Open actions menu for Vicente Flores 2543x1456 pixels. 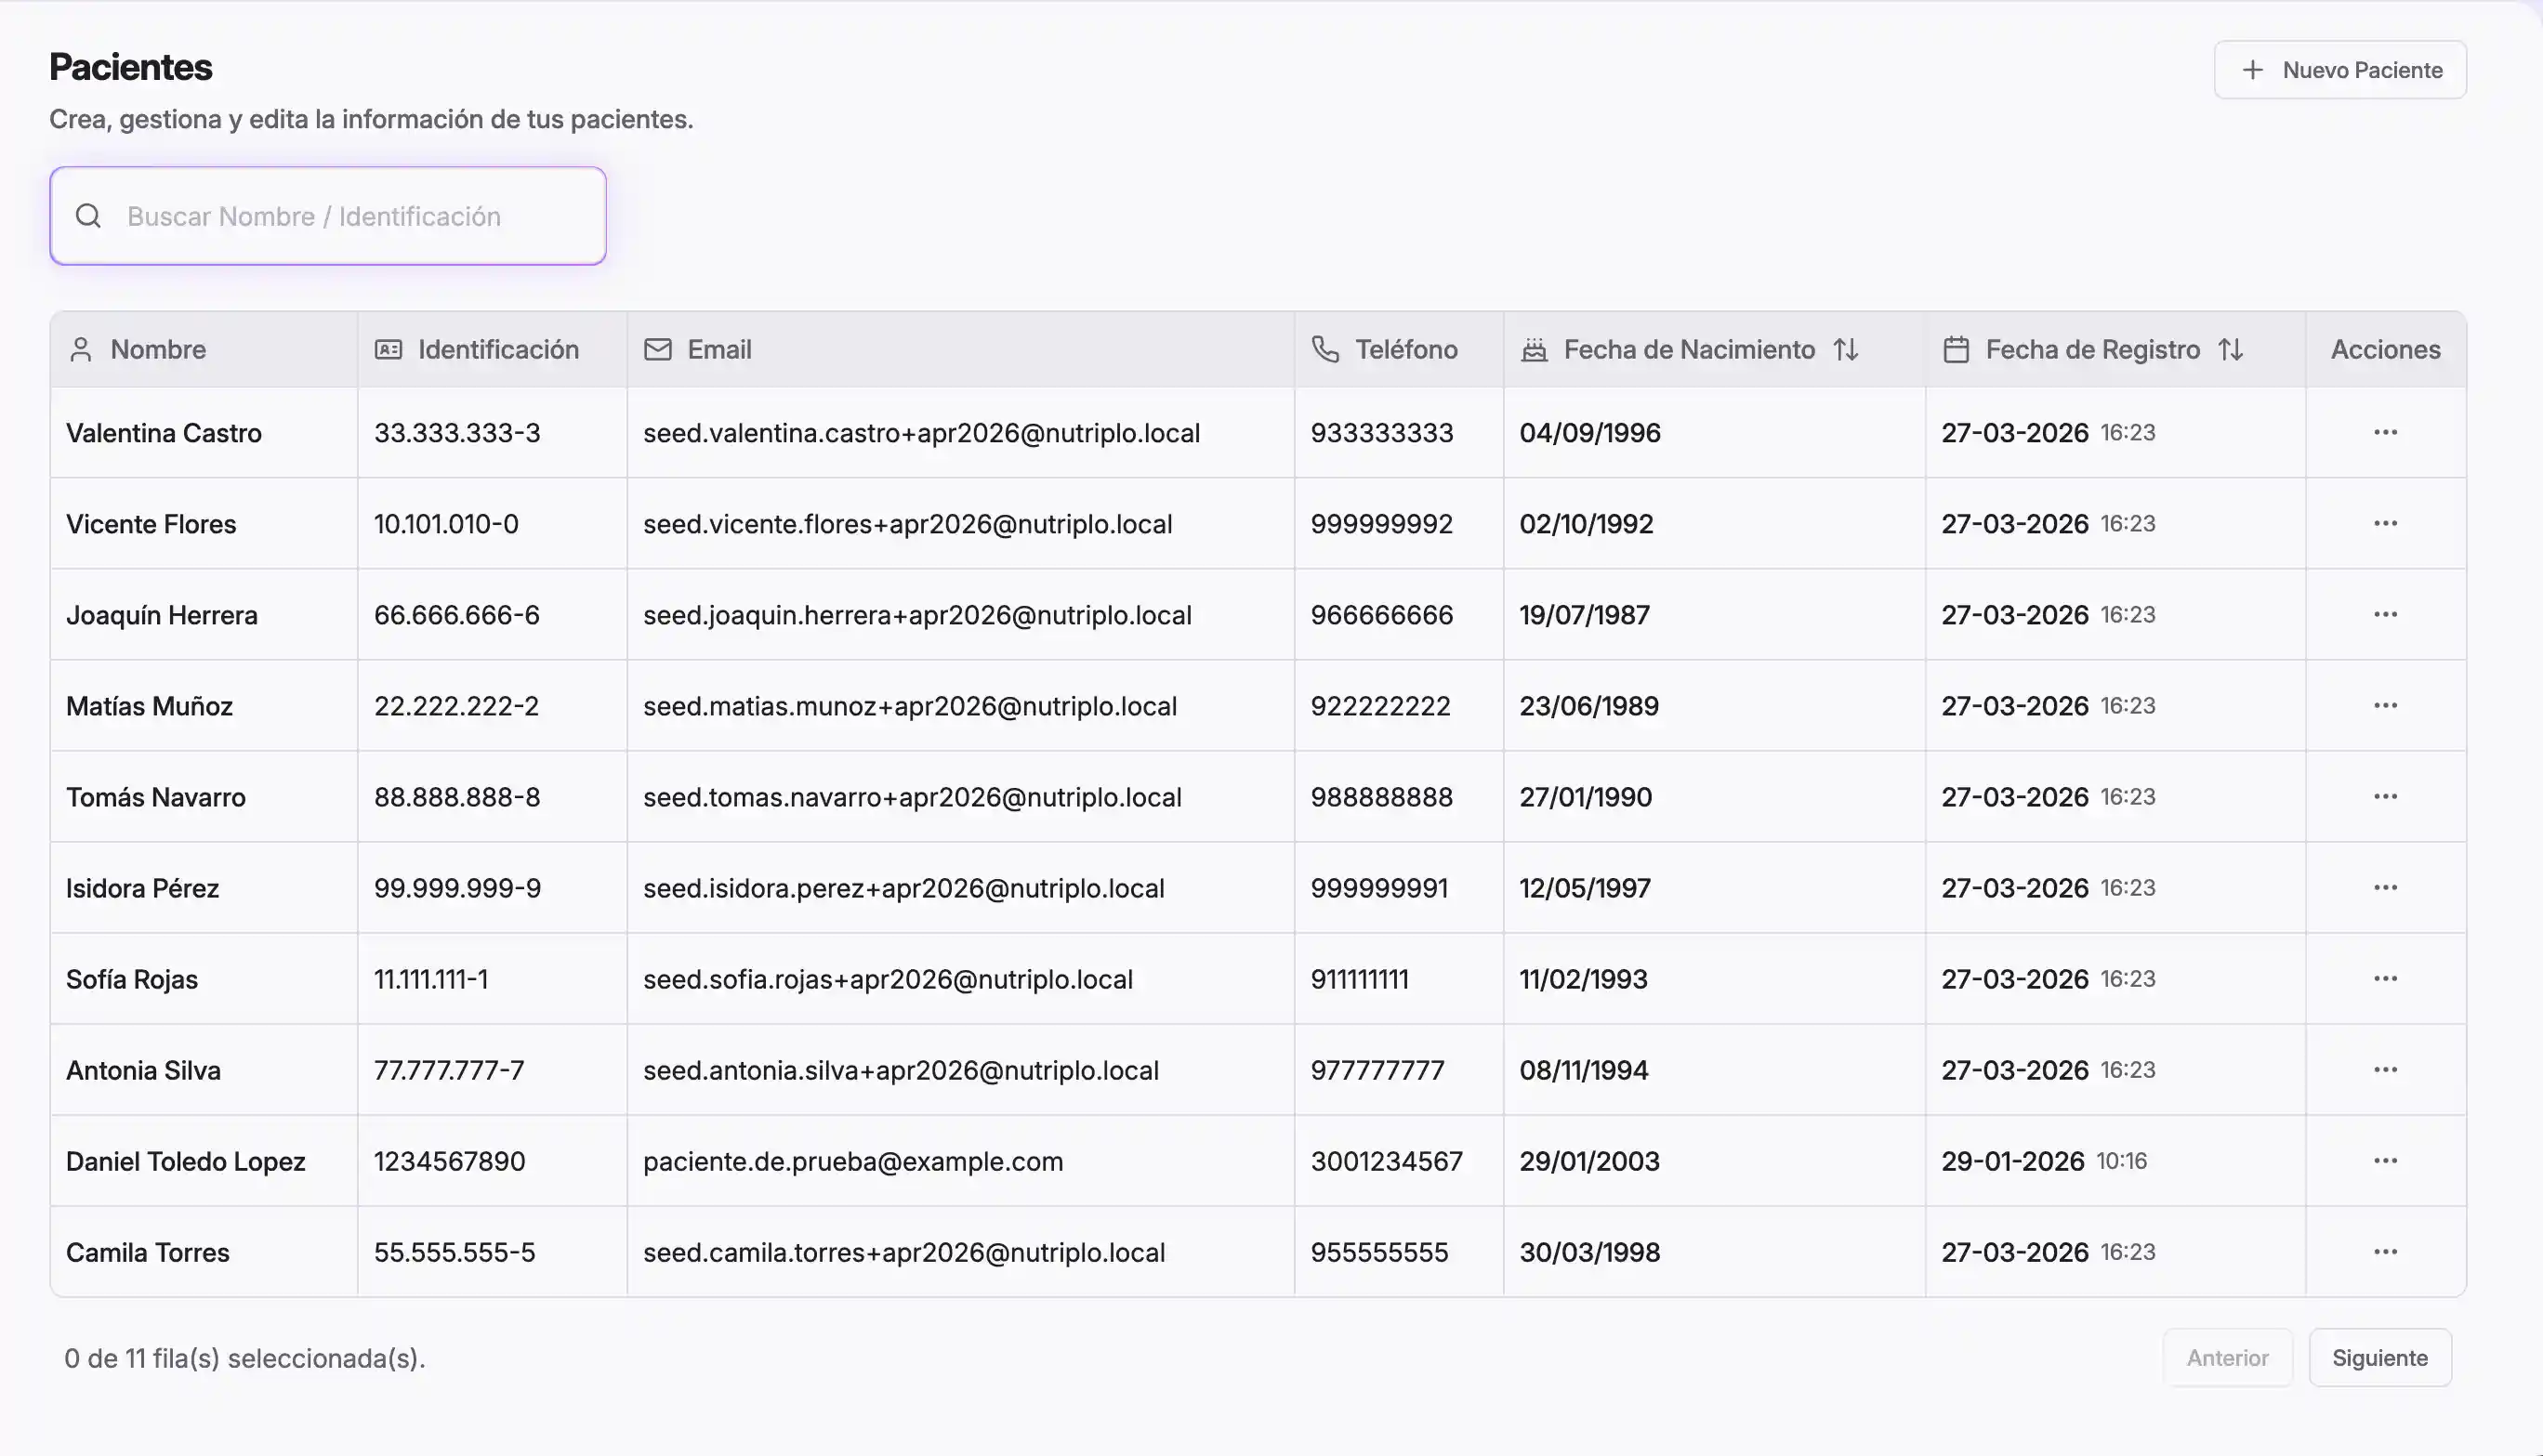[x=2385, y=523]
